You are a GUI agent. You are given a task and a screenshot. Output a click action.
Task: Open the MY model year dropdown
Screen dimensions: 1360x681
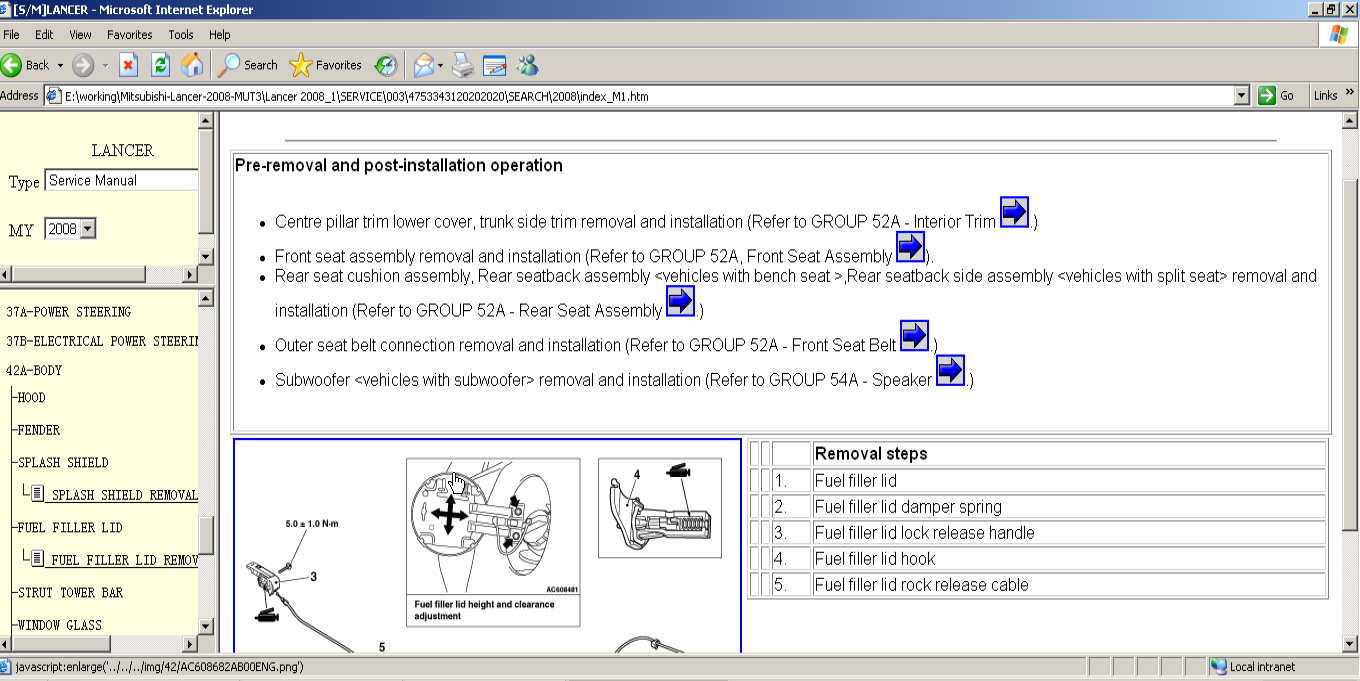click(87, 229)
